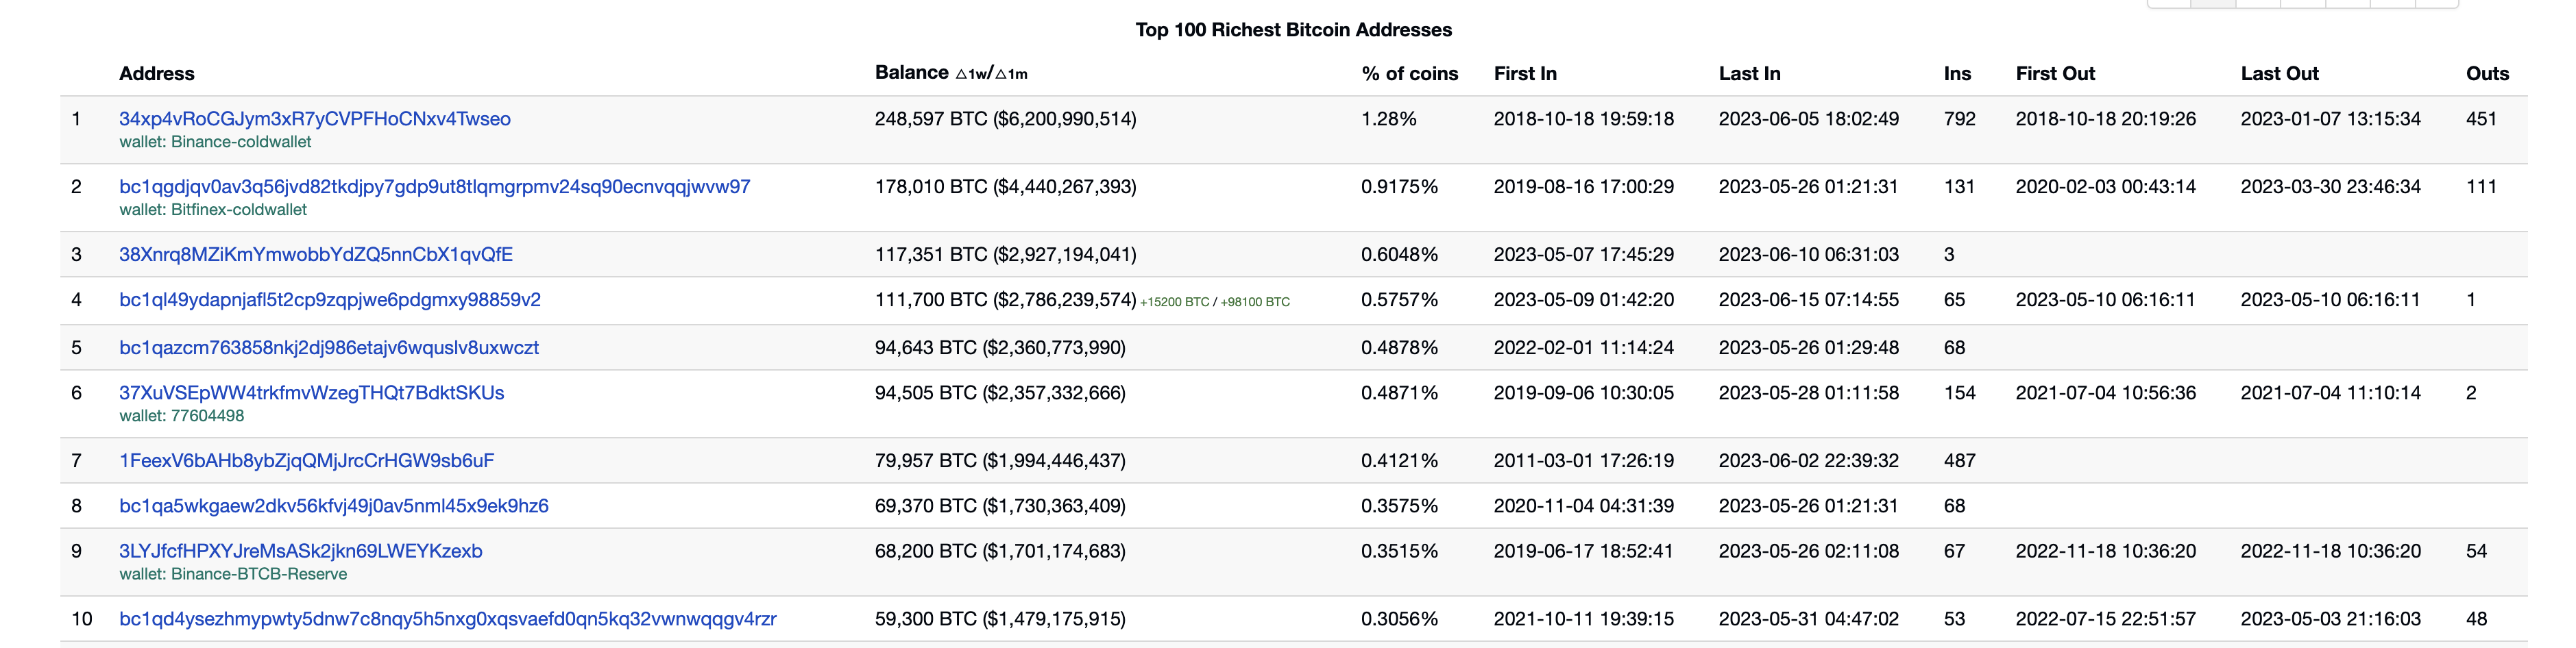Click the +15200 BTC / +98100 BTC change indicator
The image size is (2576, 648).
coord(1215,302)
